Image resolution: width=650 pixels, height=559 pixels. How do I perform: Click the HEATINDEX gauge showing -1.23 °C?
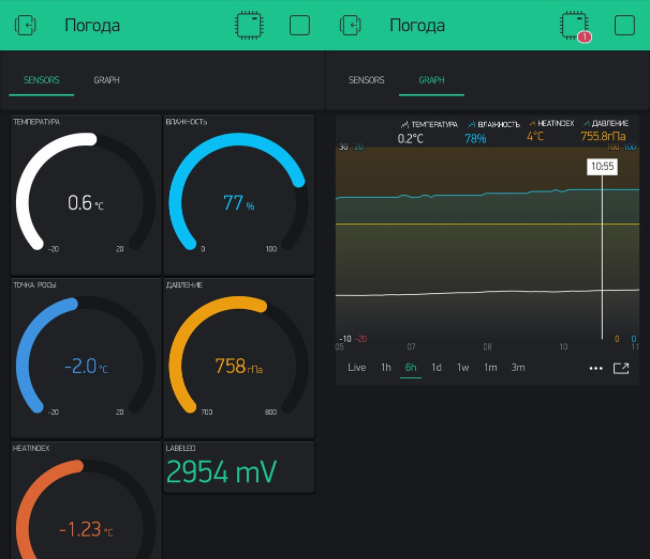[86, 501]
